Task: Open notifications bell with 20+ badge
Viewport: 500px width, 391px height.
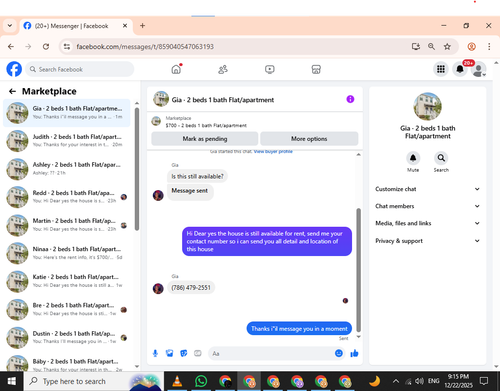Action: 460,69
